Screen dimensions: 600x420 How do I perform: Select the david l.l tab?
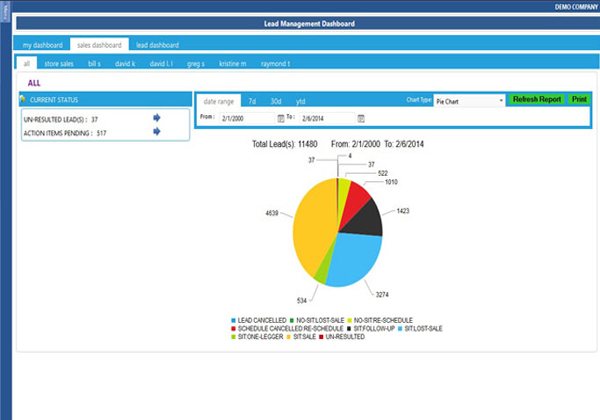coord(161,63)
